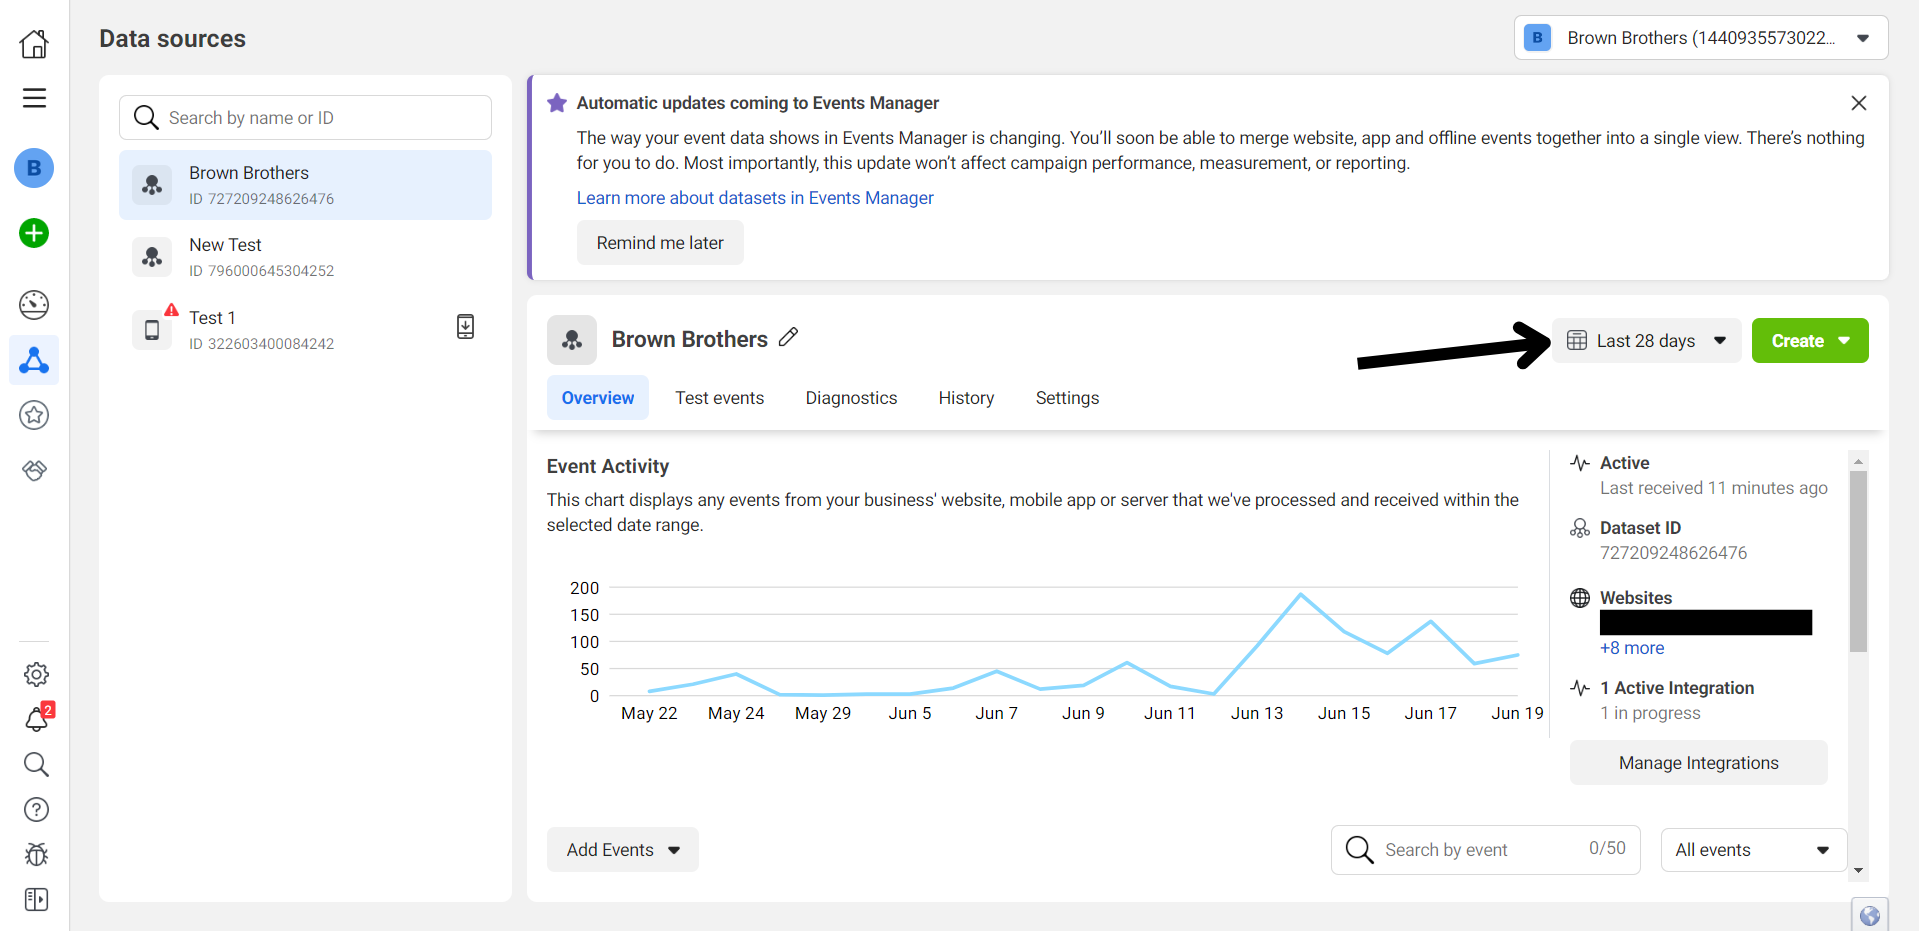Viewport: 1919px width, 931px height.
Task: Click the phone download icon beside Test 1
Action: click(465, 327)
